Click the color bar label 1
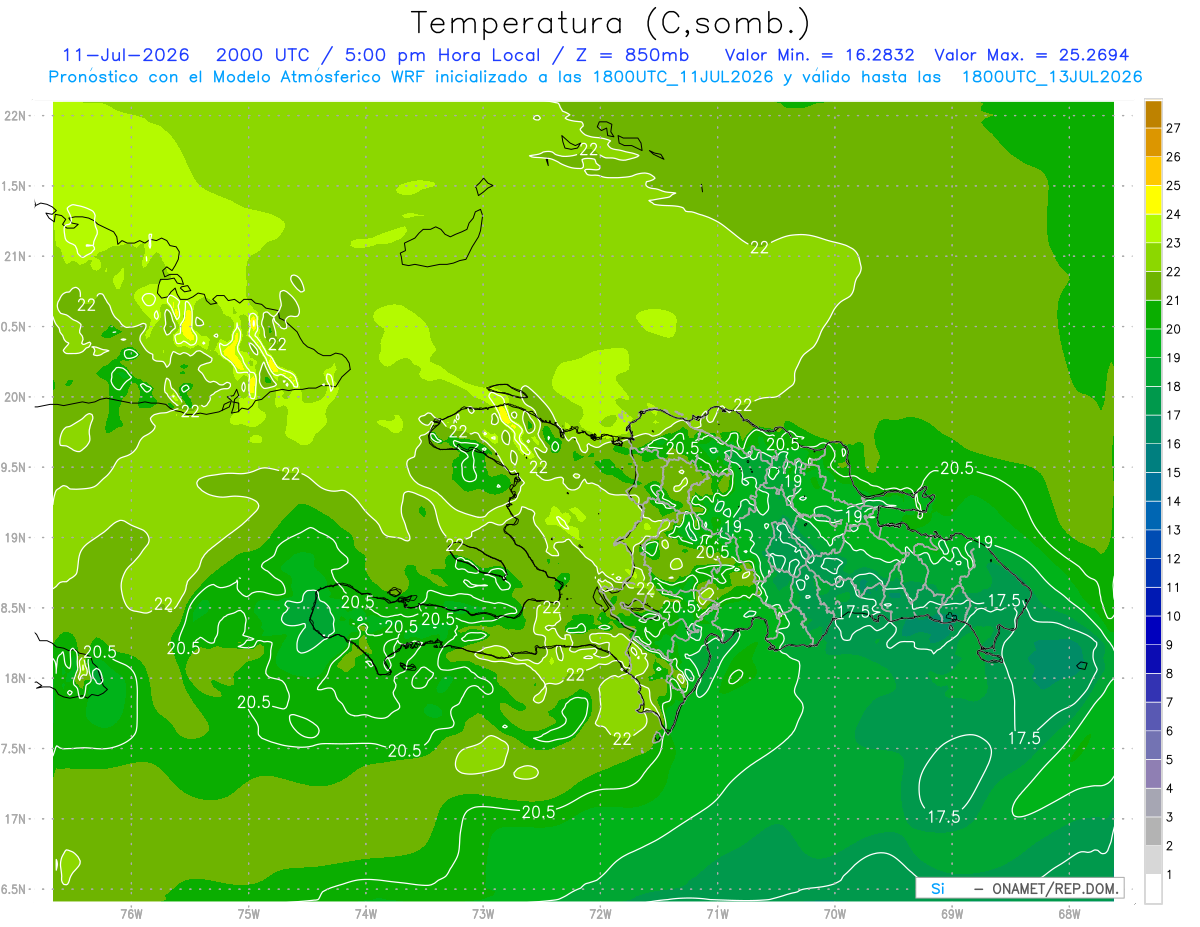The height and width of the screenshot is (927, 1200). (1171, 875)
